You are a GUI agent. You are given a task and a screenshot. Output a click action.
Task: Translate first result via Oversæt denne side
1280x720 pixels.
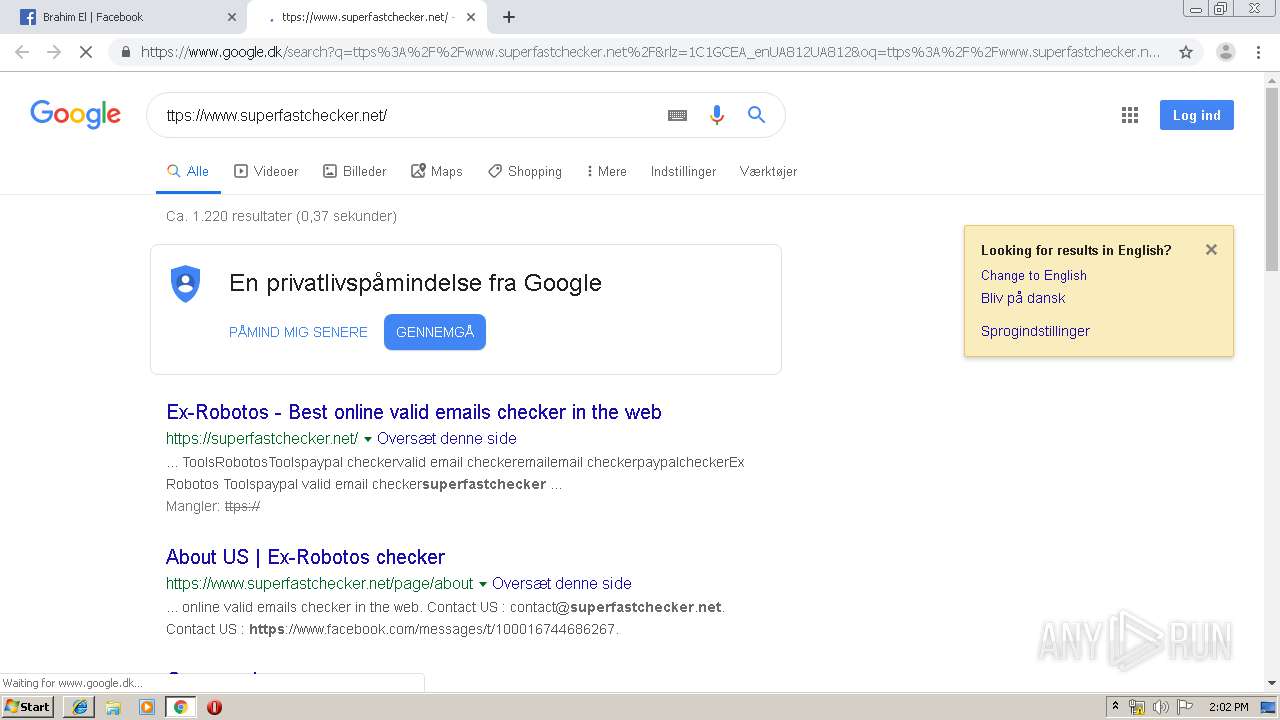pyautogui.click(x=447, y=438)
